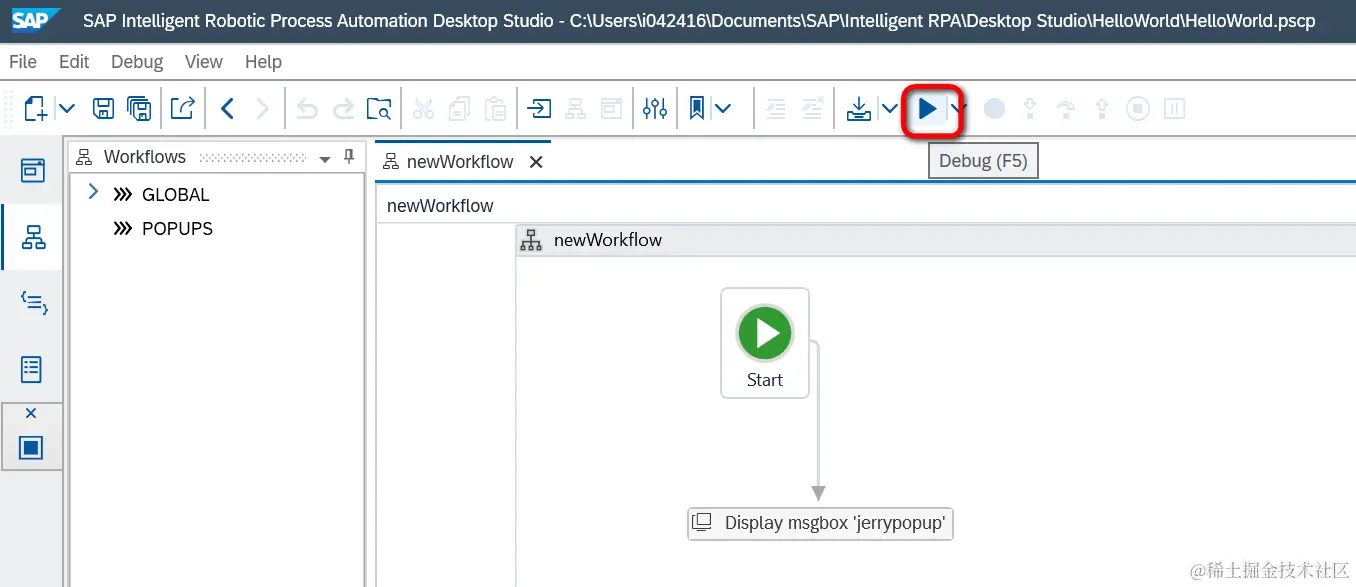Screen dimensions: 1356x587
Task: Click the greyed window toolbar icon
Action: (x=611, y=108)
